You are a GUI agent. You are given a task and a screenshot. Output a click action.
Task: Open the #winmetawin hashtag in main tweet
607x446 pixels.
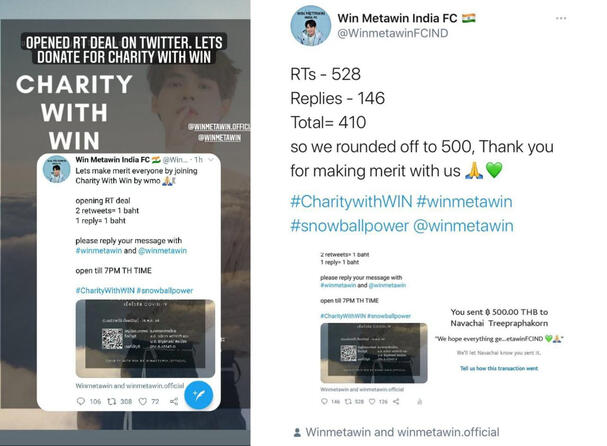(x=464, y=202)
